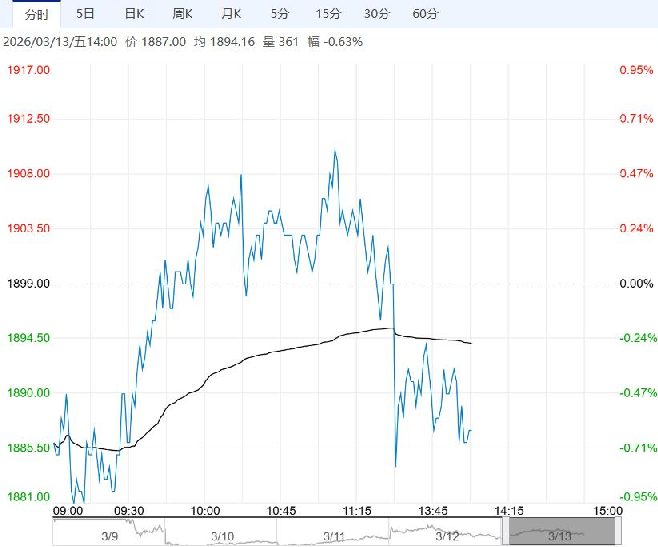The height and width of the screenshot is (547, 658).
Task: Select the 日K daily candlestick tab
Action: pos(134,13)
